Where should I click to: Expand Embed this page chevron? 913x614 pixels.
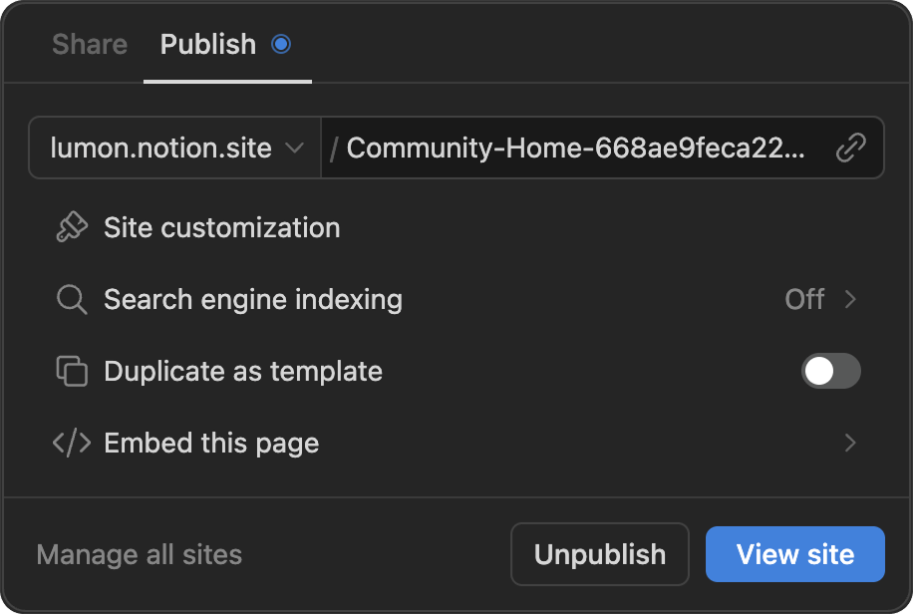(851, 443)
